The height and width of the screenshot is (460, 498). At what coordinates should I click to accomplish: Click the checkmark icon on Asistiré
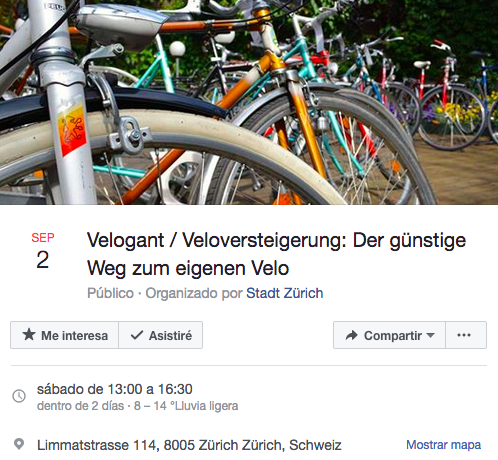pyautogui.click(x=137, y=335)
